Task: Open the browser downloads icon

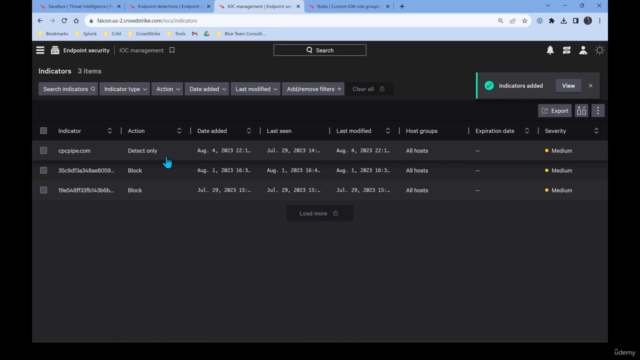Action: (563, 21)
